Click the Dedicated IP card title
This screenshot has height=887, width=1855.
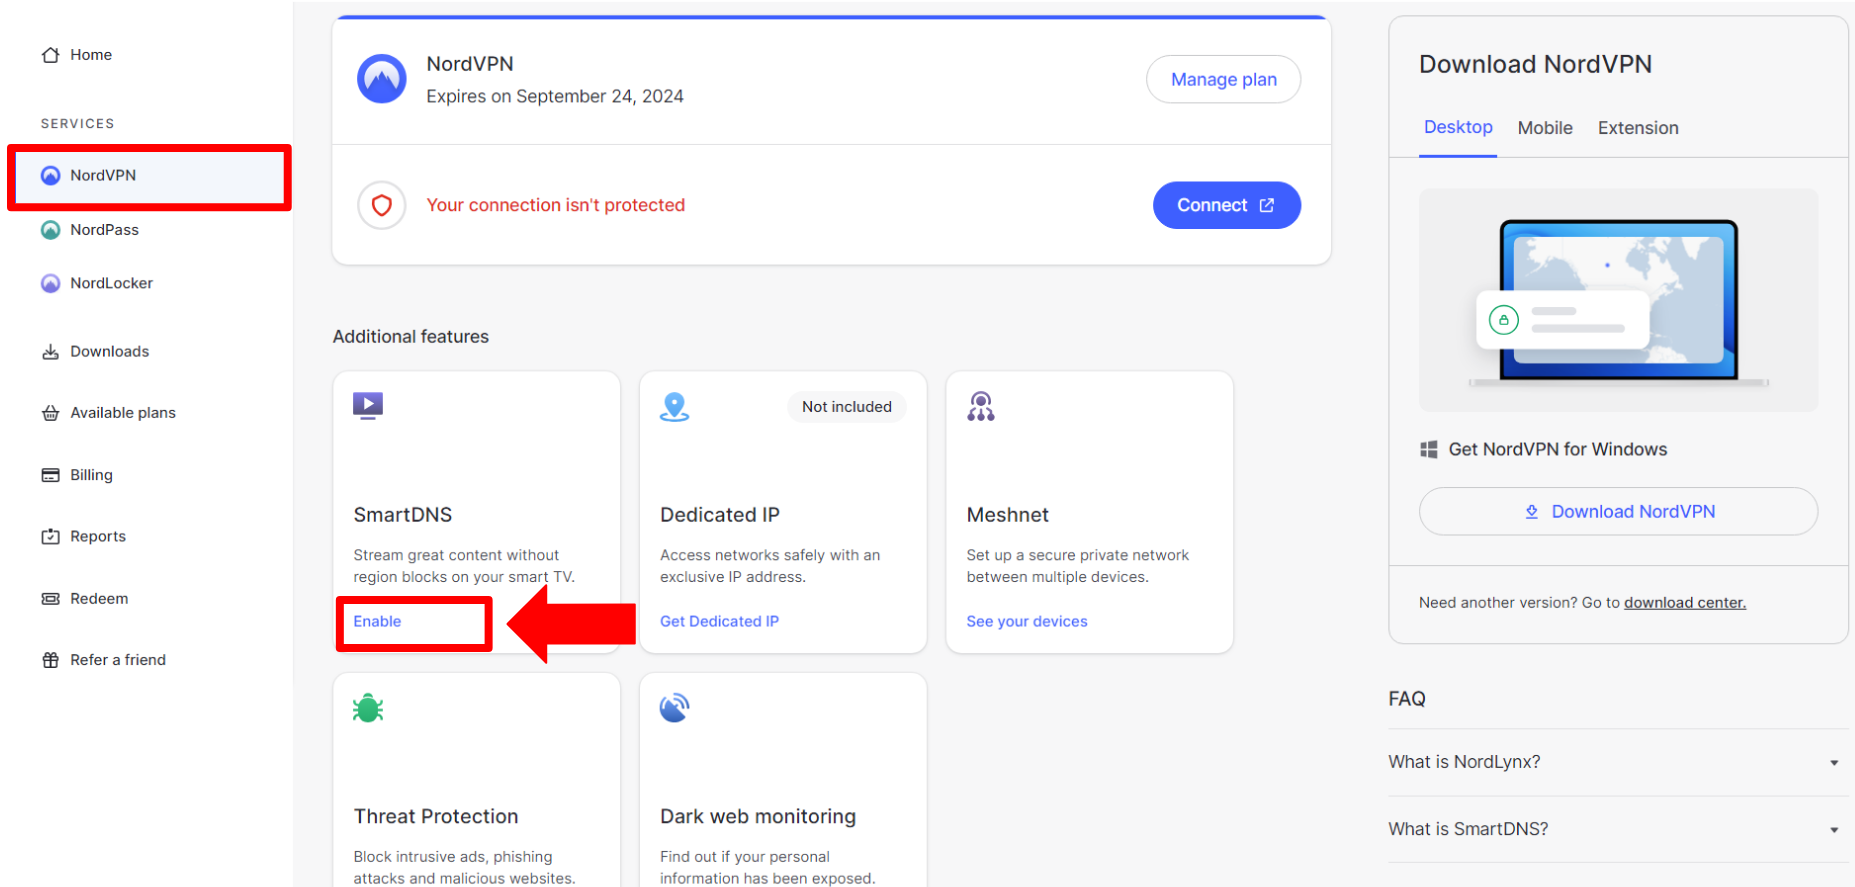[x=720, y=515]
